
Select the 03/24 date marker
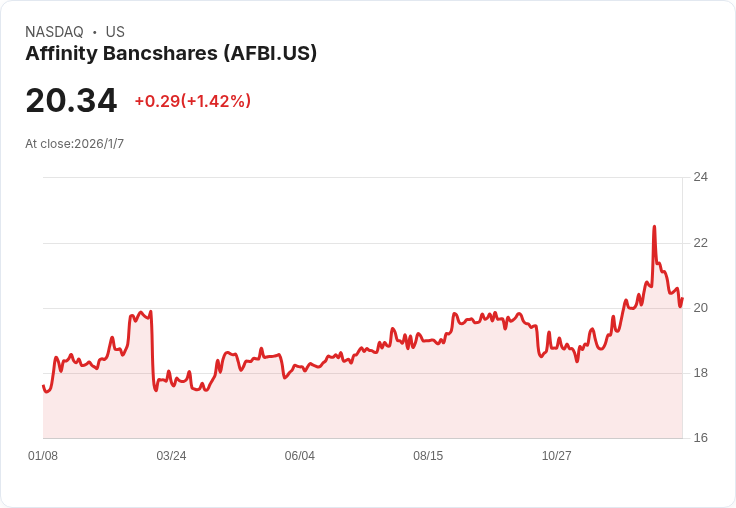click(171, 456)
